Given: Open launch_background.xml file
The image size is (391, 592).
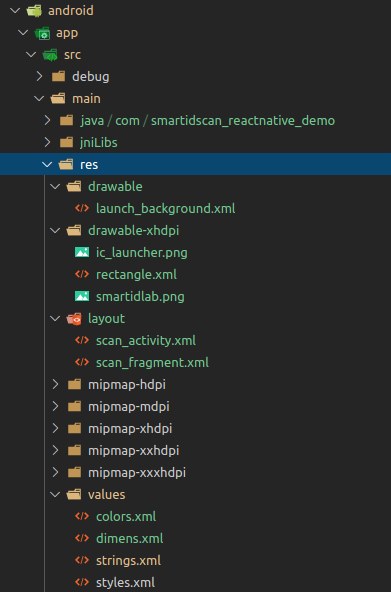Looking at the screenshot, I should (166, 208).
